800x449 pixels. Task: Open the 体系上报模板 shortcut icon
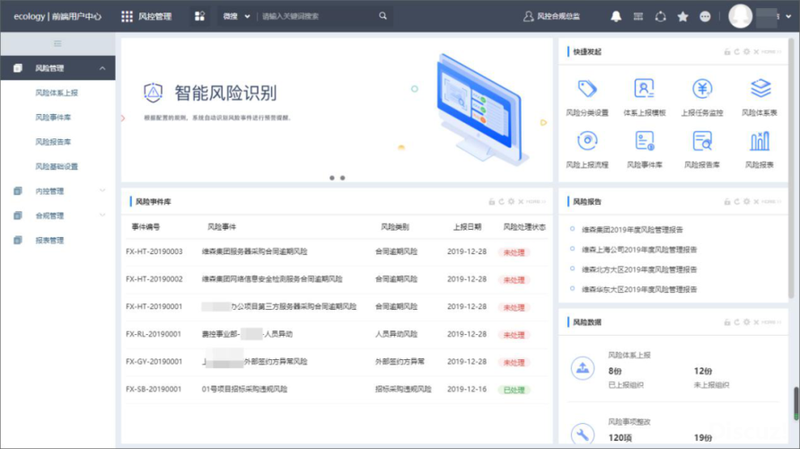pyautogui.click(x=644, y=89)
